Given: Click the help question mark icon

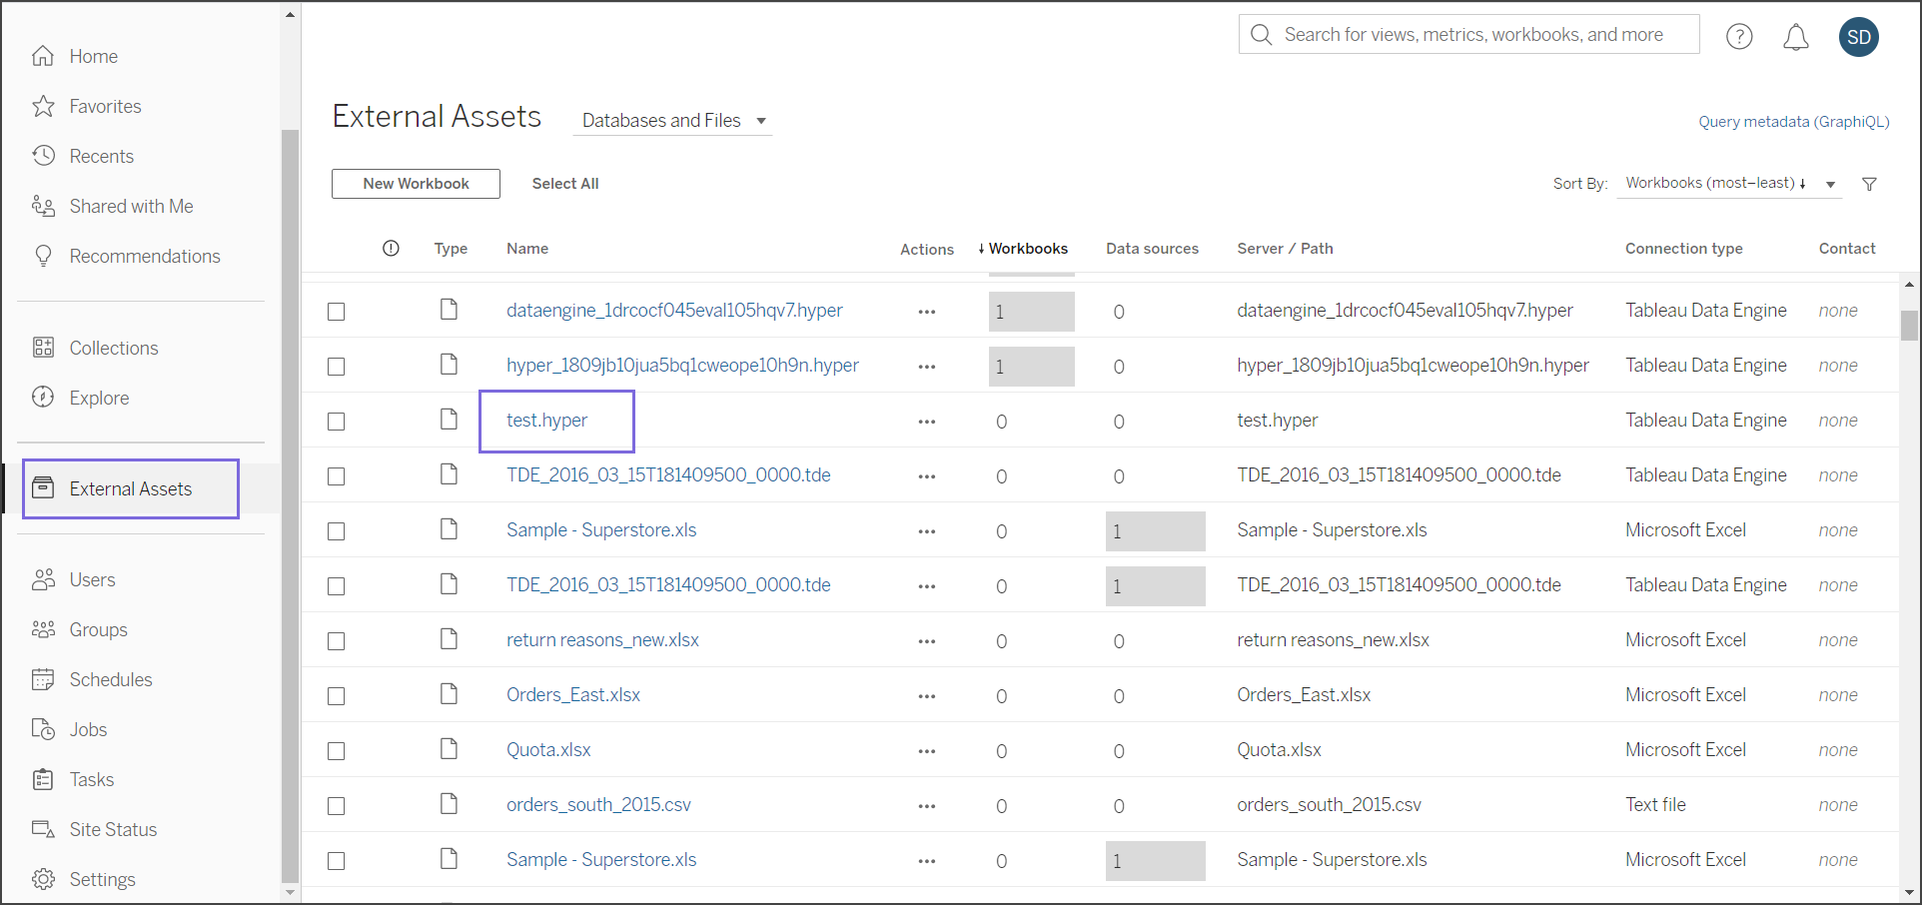Looking at the screenshot, I should [x=1739, y=37].
